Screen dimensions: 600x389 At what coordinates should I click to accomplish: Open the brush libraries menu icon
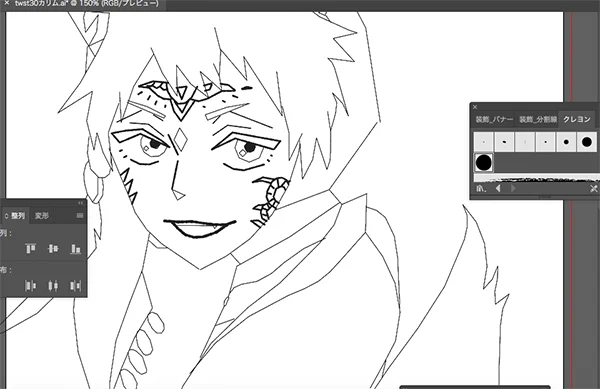tap(481, 189)
